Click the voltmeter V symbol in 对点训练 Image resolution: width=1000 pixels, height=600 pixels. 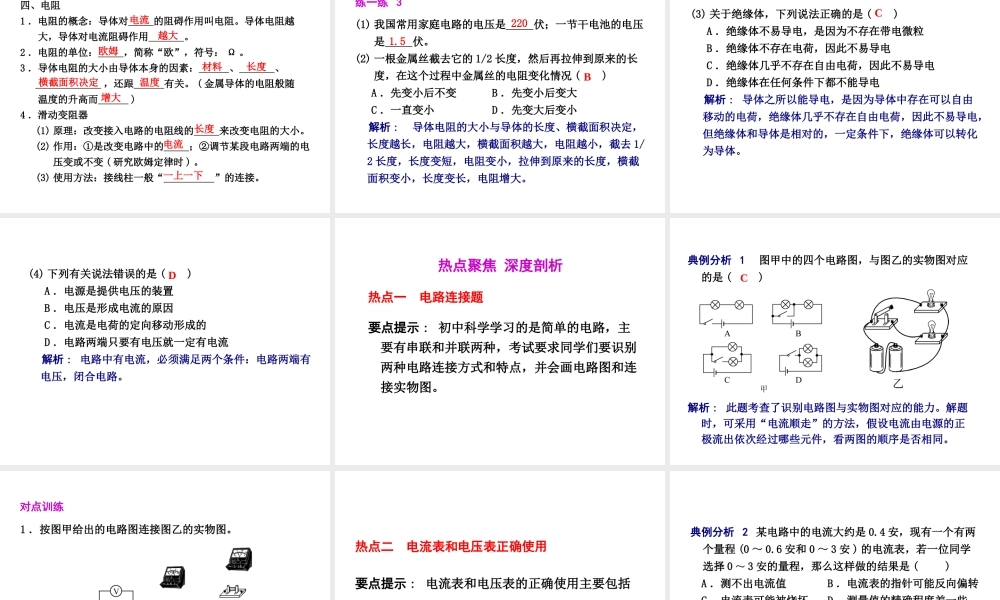point(116,591)
